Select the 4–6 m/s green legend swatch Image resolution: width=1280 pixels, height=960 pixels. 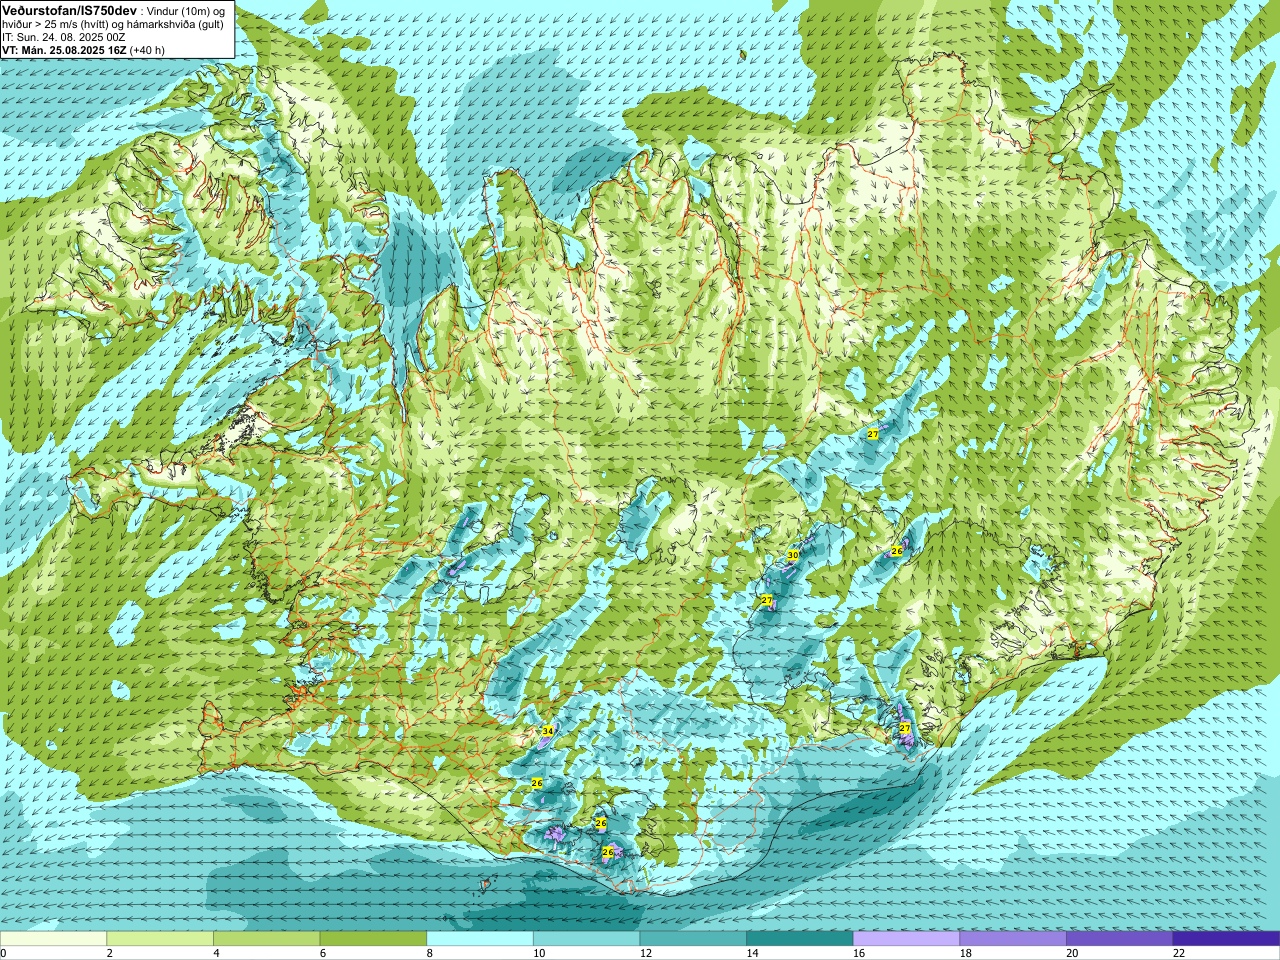[x=266, y=939]
